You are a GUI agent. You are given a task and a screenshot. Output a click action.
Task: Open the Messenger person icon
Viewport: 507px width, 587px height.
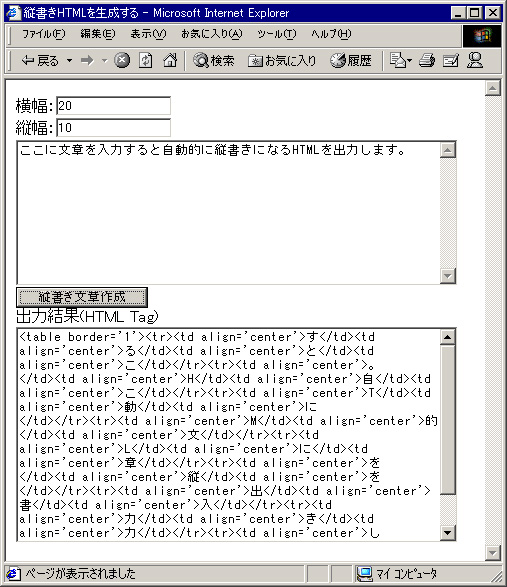[x=475, y=60]
